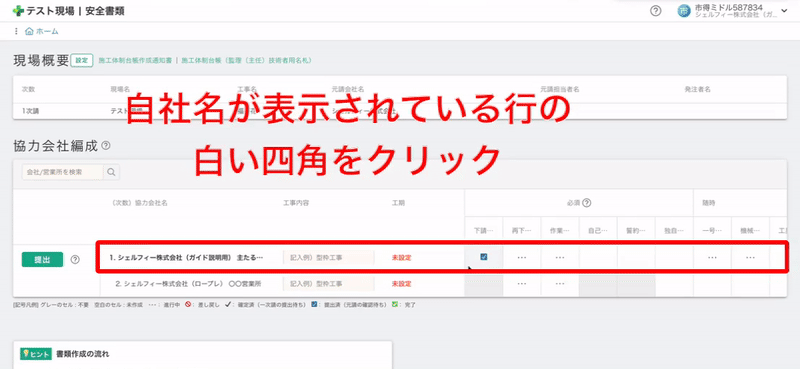
Task: Open row 1 作業 column ellipsis cell
Action: [x=560, y=258]
